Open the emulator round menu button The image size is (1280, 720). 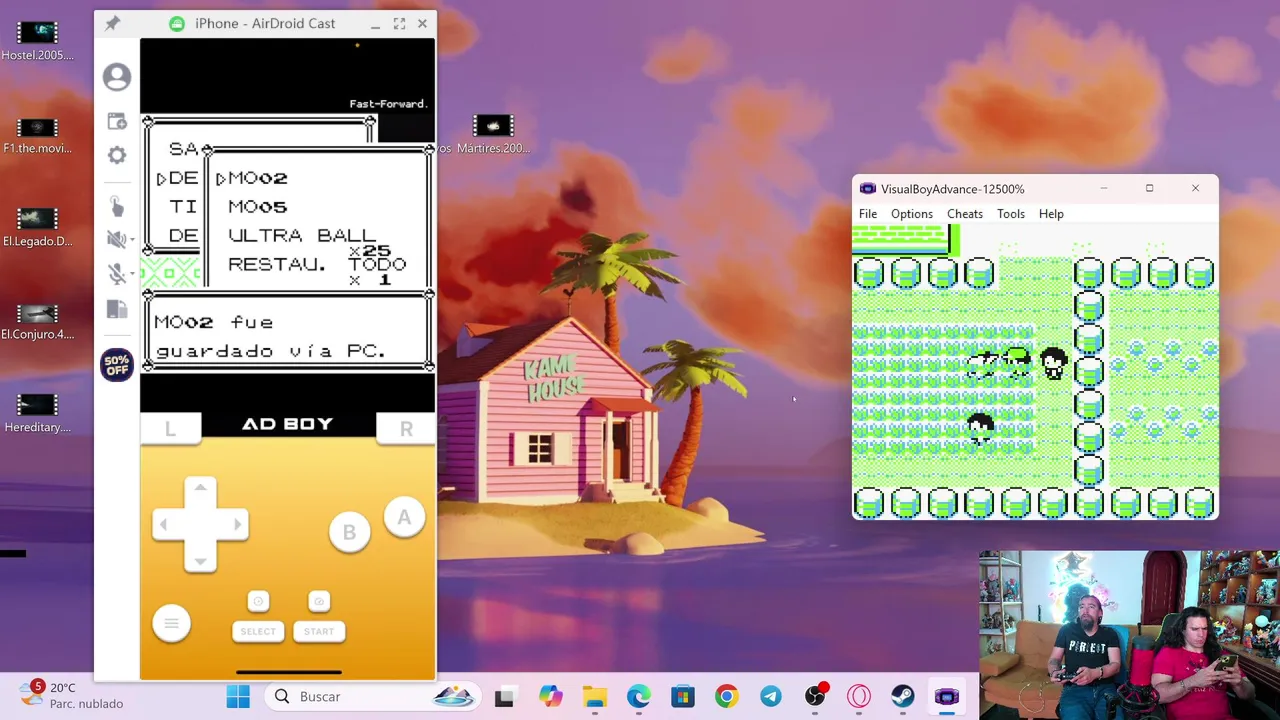click(171, 624)
